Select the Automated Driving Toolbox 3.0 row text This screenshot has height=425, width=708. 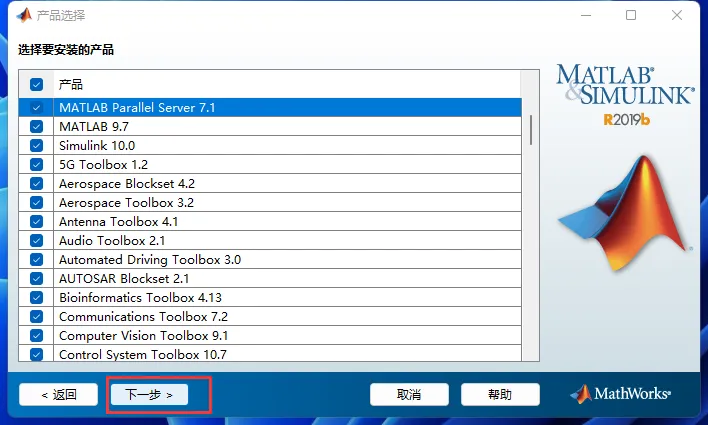[150, 260]
